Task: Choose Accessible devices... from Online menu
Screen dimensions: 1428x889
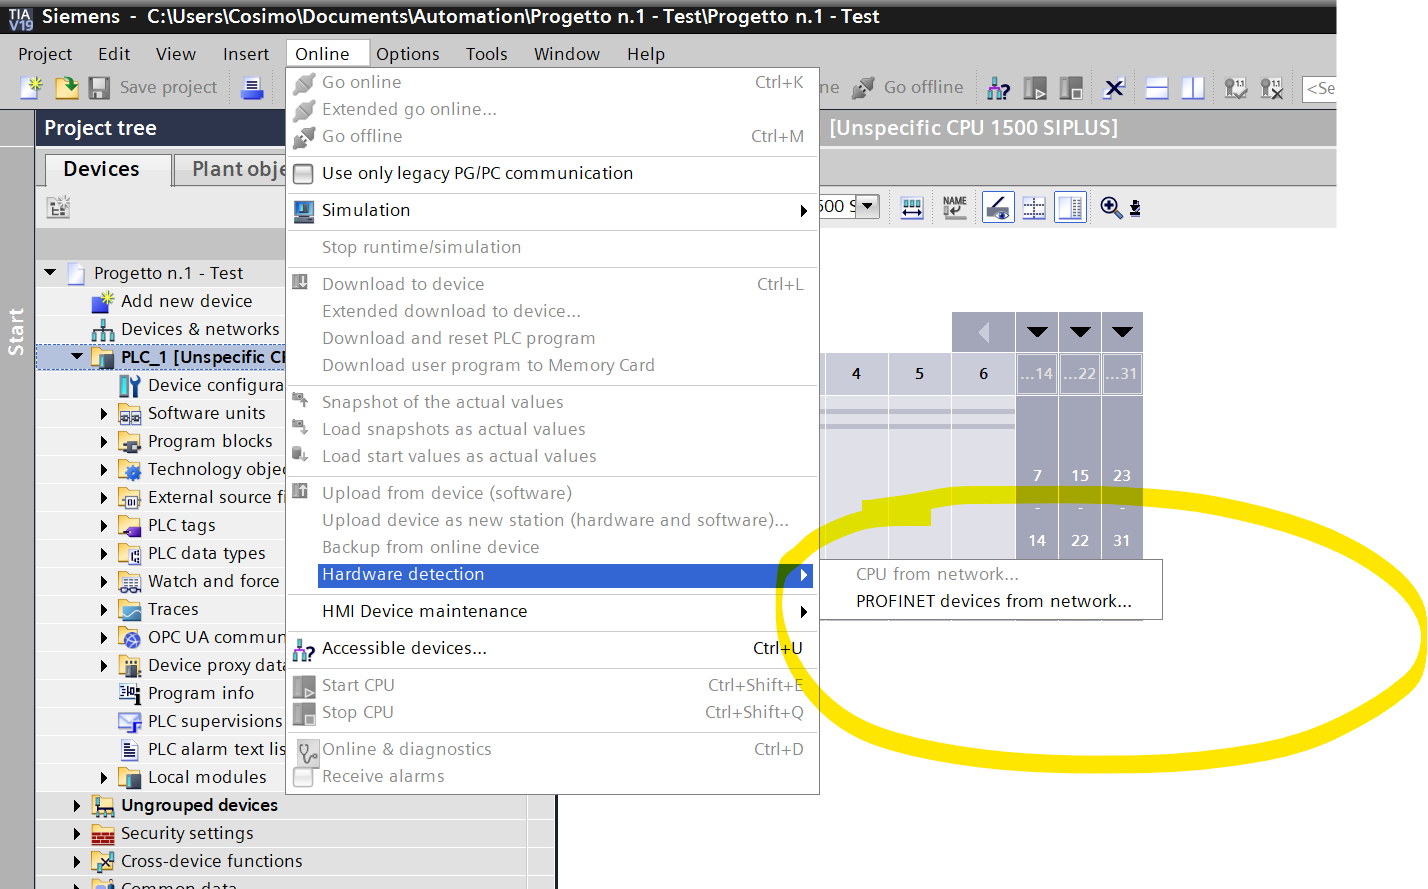Action: pyautogui.click(x=553, y=648)
